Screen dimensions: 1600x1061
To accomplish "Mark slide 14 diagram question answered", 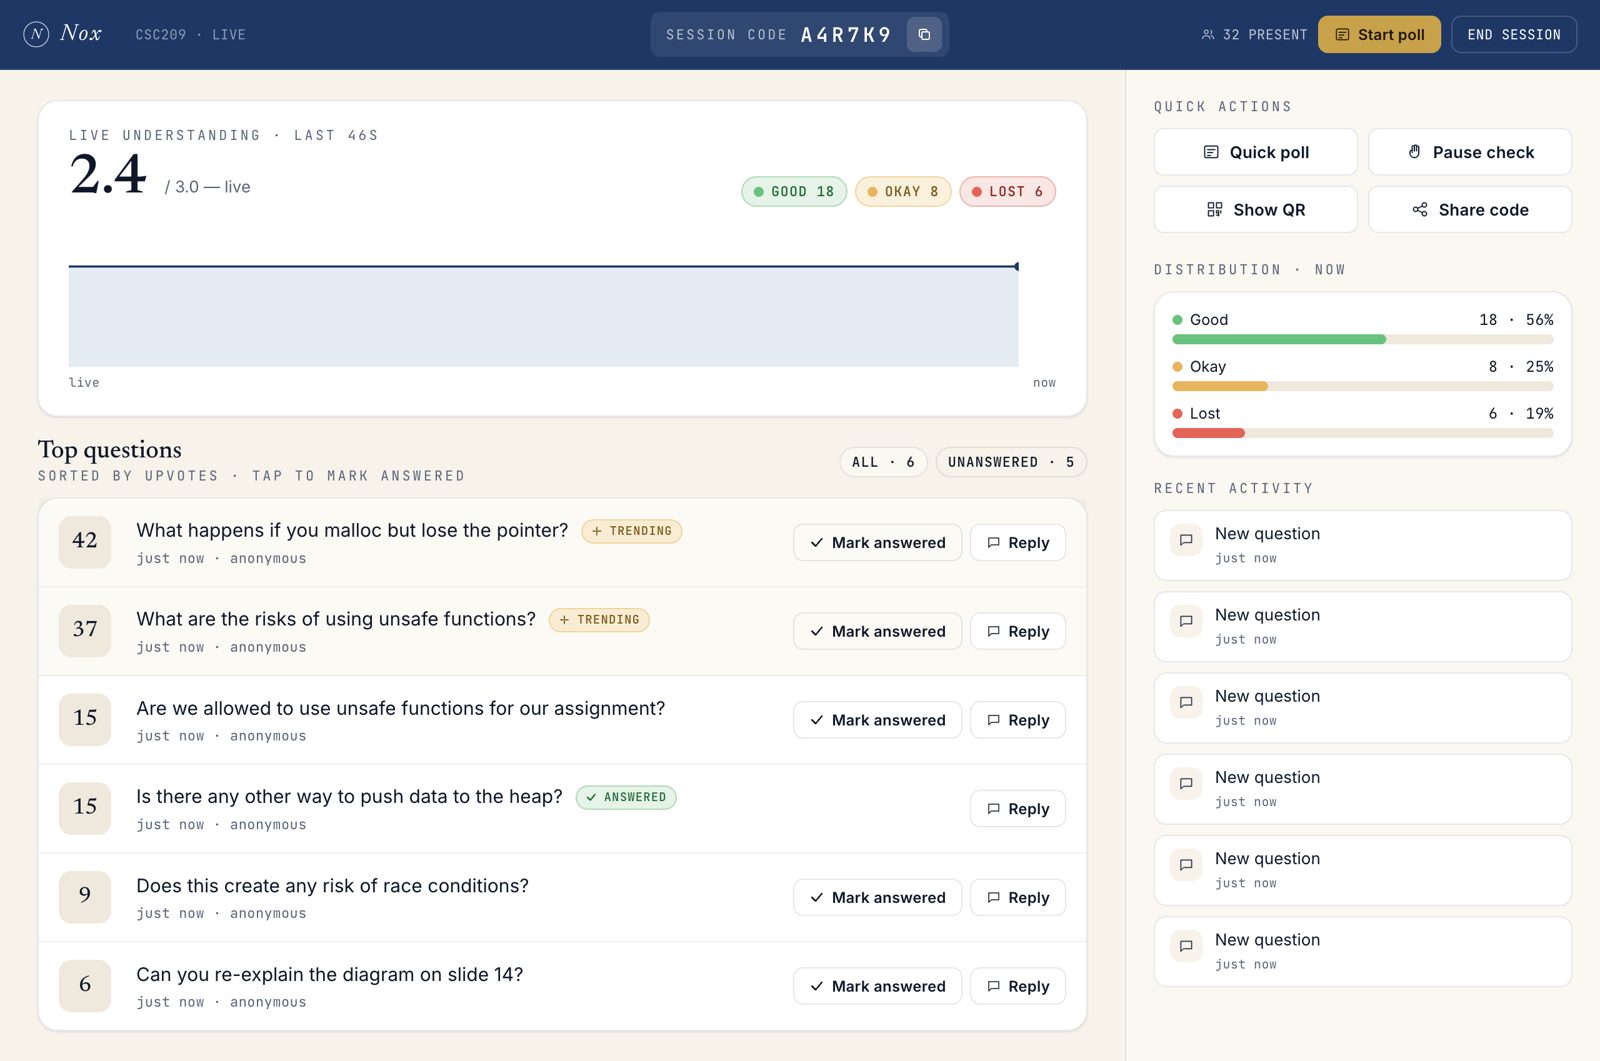I will (x=877, y=986).
